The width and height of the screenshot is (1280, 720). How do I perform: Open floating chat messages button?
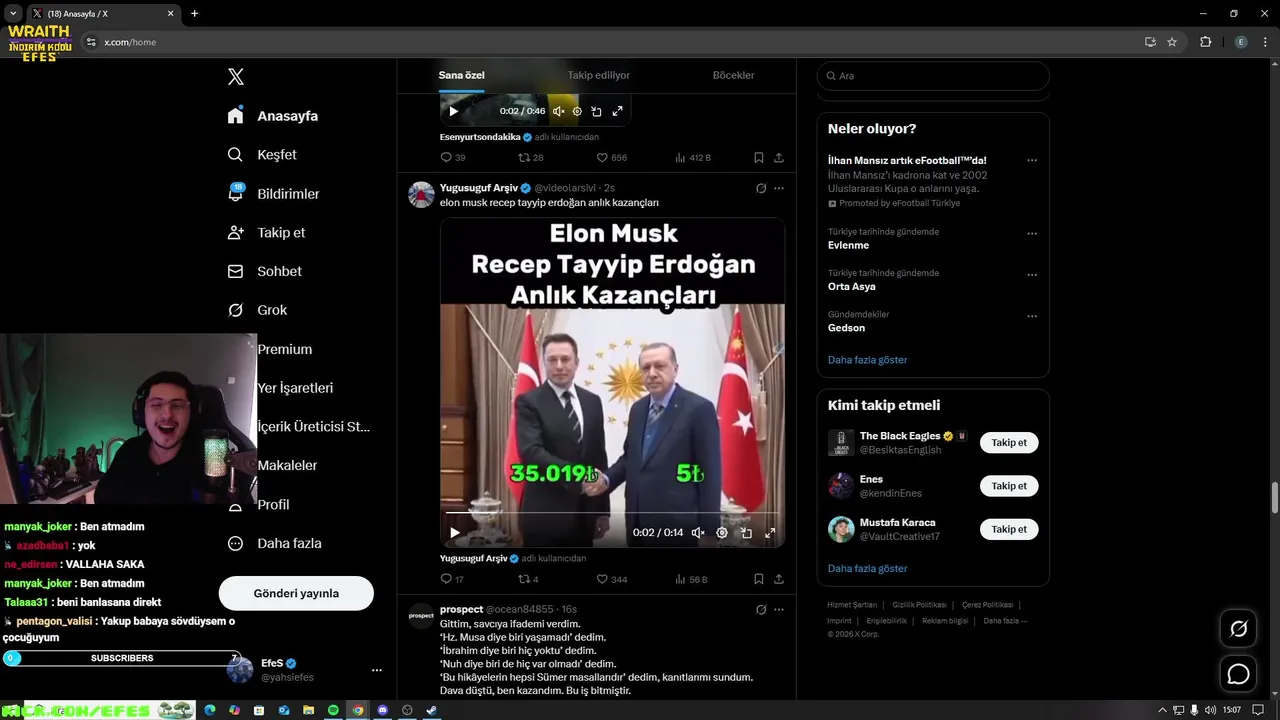tap(1238, 674)
